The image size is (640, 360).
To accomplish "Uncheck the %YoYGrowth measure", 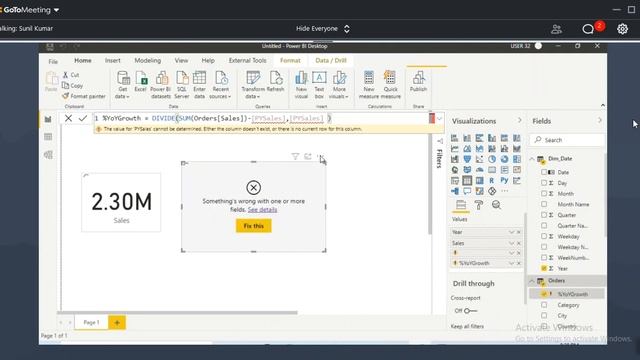I will (x=544, y=294).
